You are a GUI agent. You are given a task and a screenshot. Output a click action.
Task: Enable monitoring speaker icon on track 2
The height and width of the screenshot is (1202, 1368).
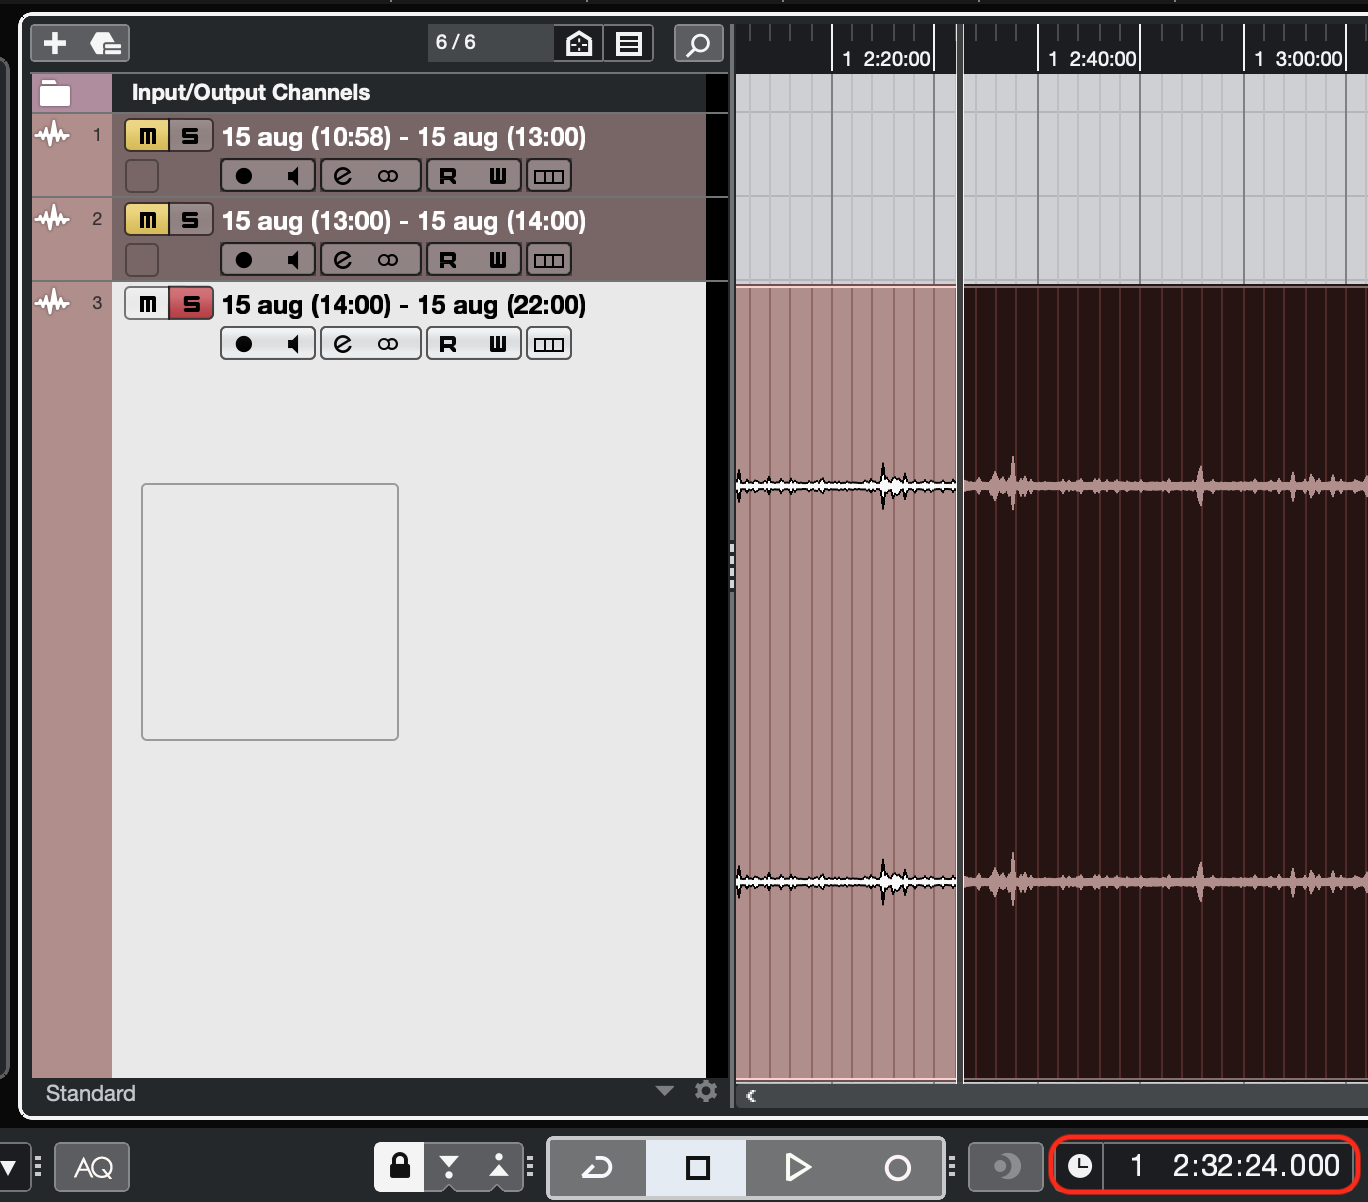point(294,259)
